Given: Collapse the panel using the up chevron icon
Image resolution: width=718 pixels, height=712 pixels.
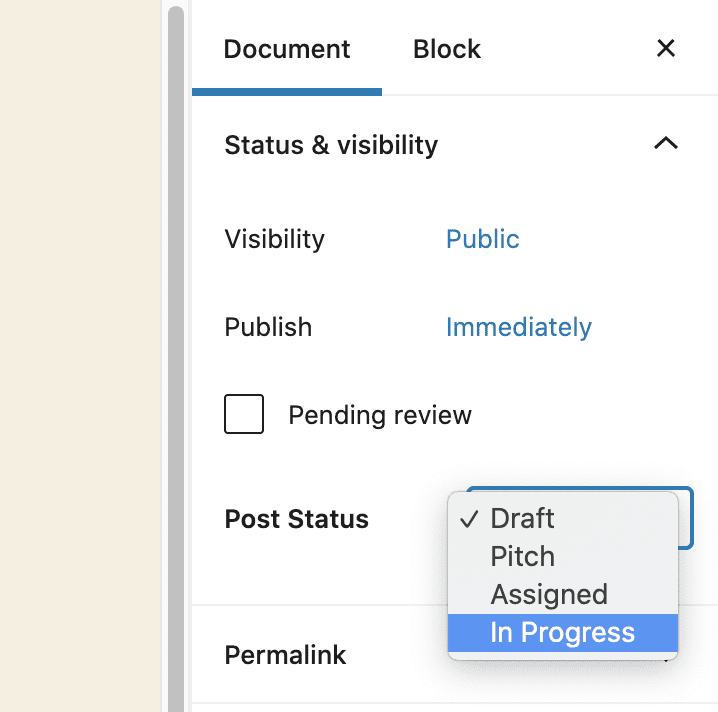Looking at the screenshot, I should (665, 144).
